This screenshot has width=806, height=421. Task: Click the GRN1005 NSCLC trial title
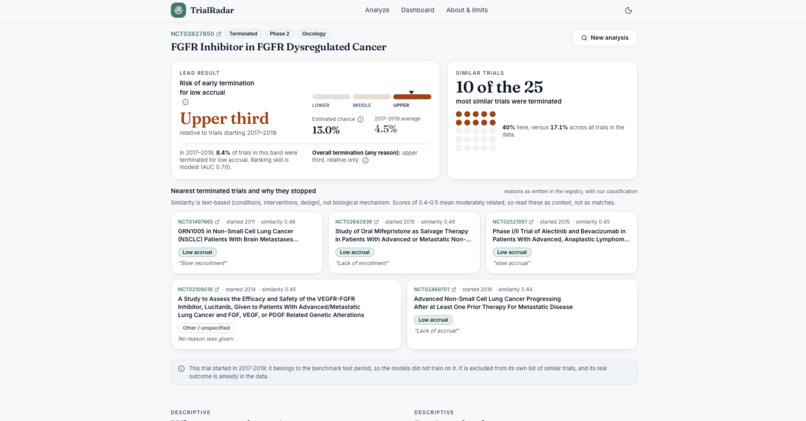[239, 235]
